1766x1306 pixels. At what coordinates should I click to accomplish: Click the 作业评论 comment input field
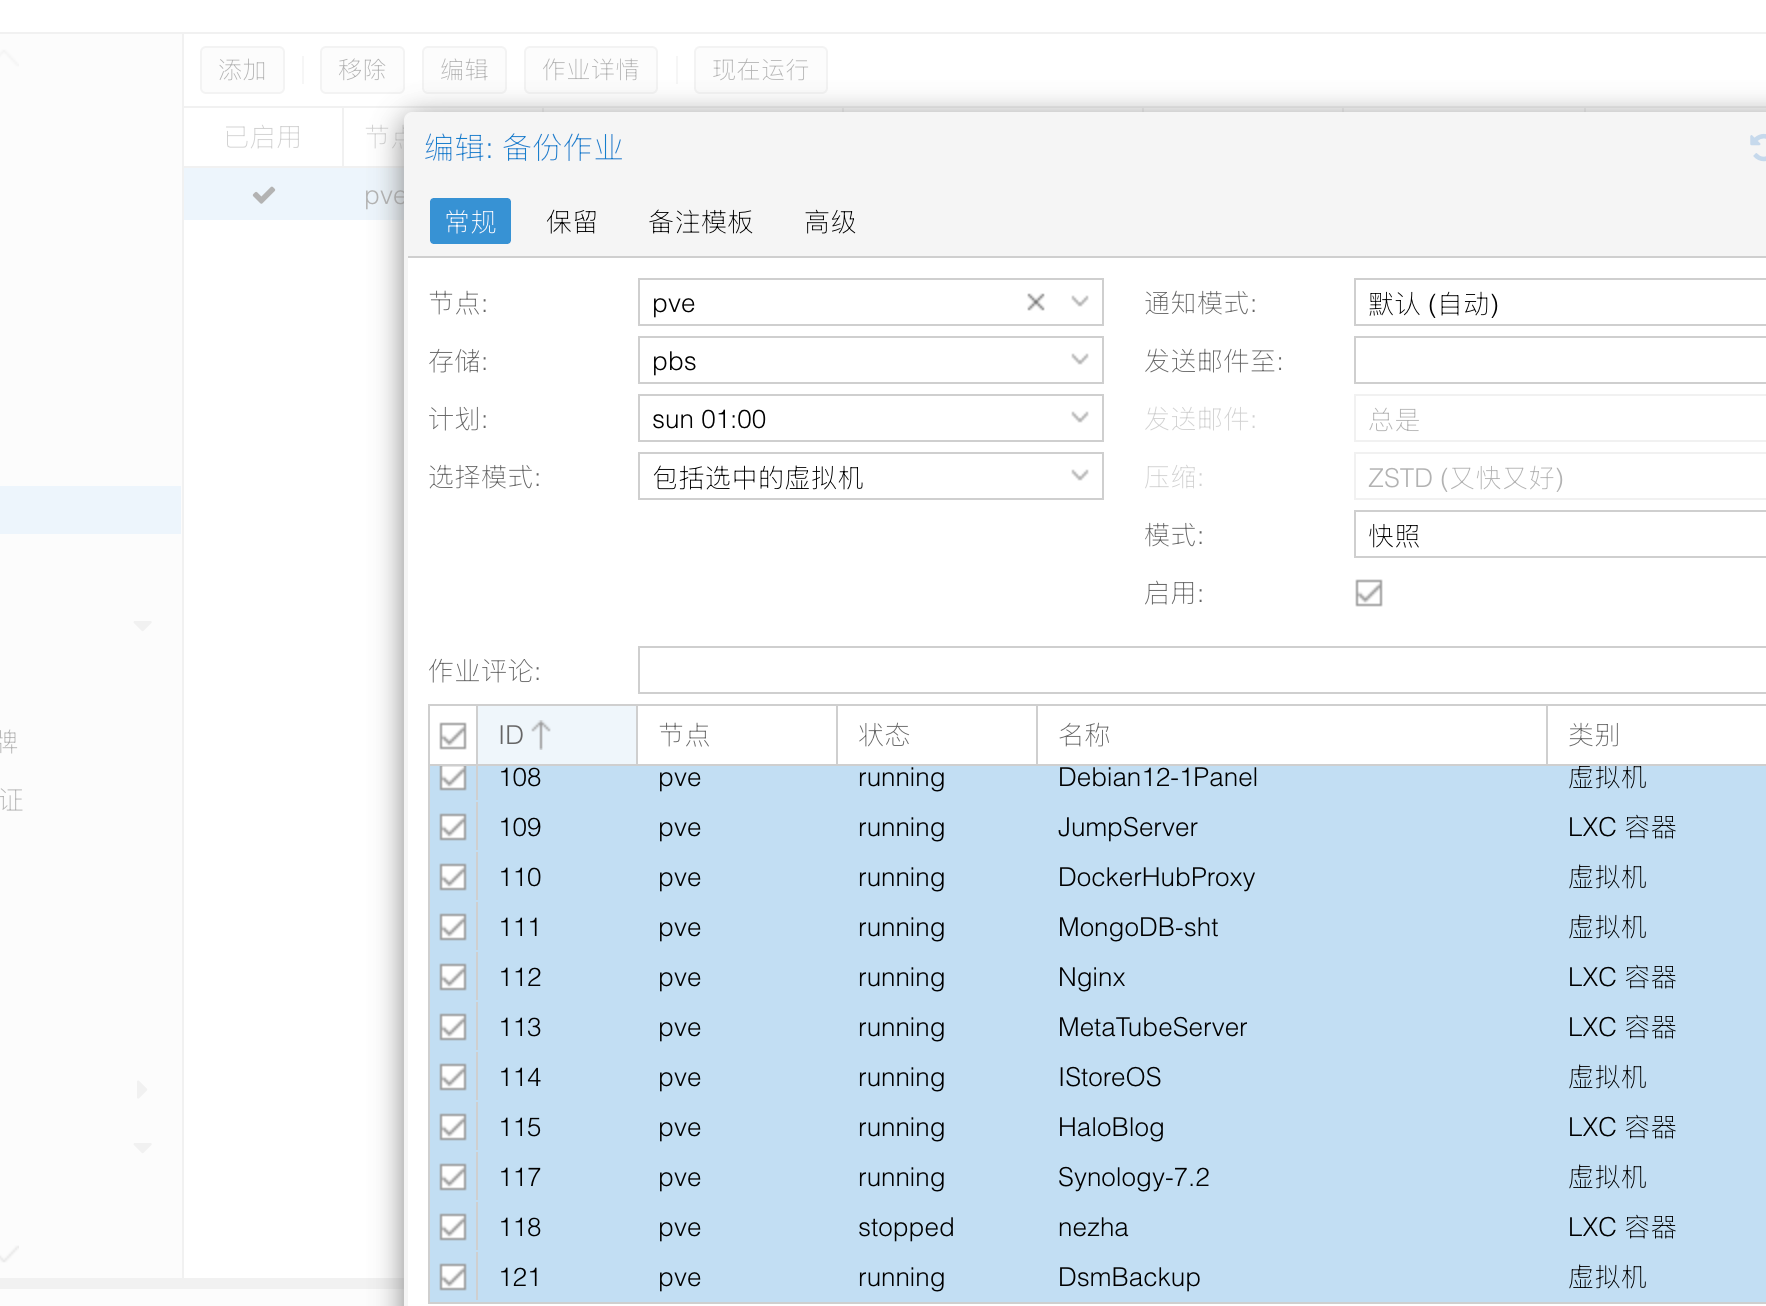click(1200, 670)
